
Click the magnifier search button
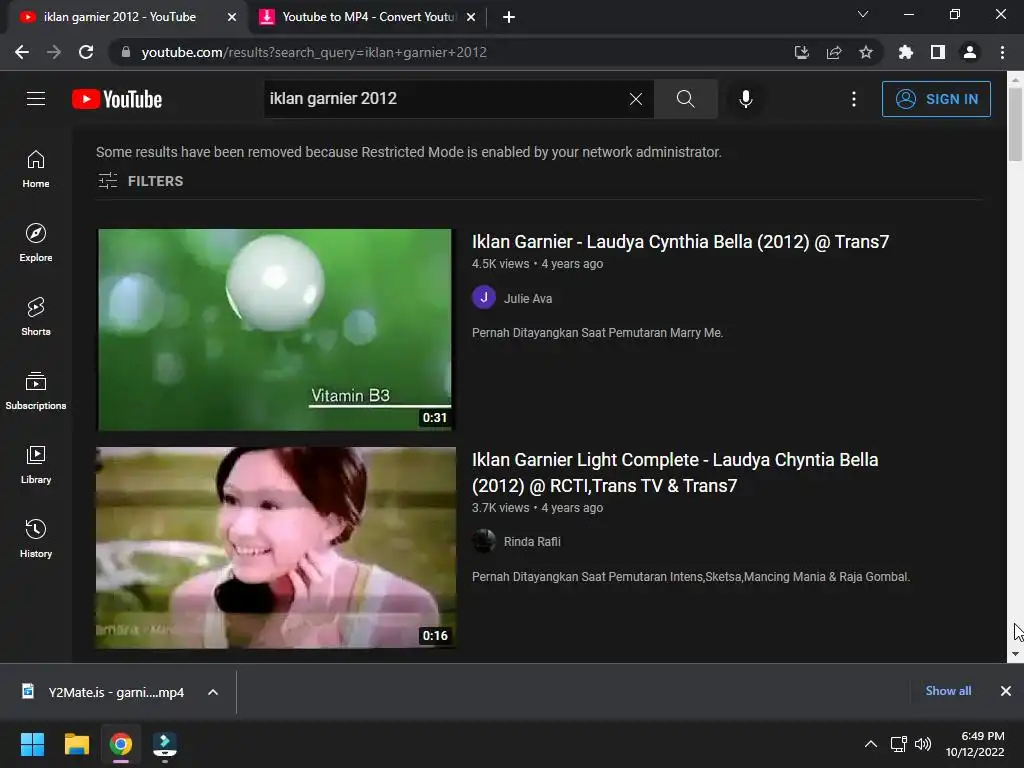point(685,99)
